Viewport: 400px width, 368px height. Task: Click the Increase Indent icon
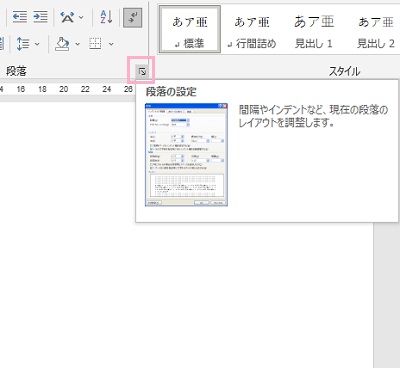[x=40, y=17]
